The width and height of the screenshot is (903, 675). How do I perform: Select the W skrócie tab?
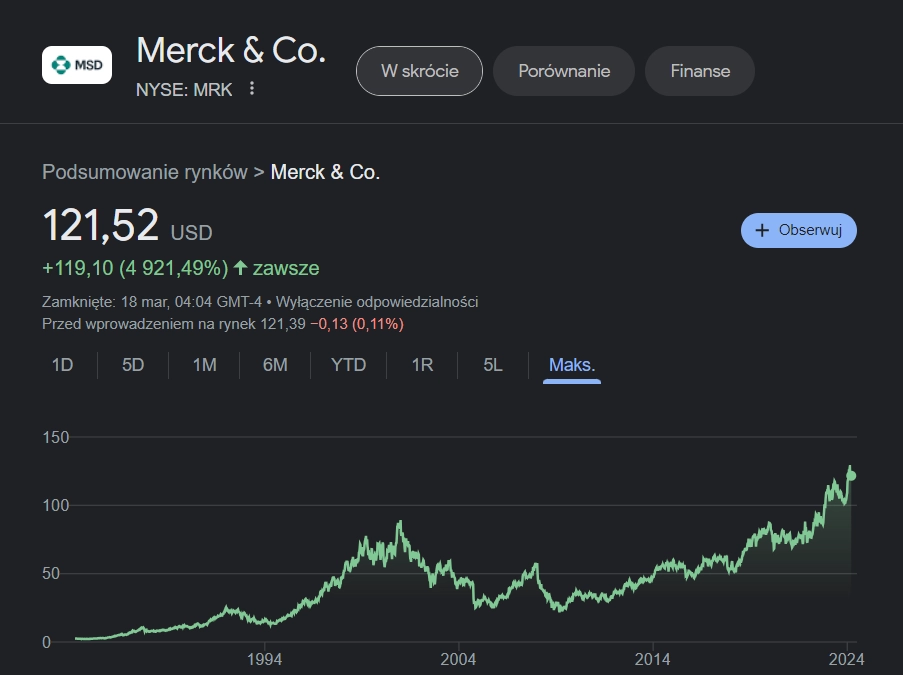point(419,71)
